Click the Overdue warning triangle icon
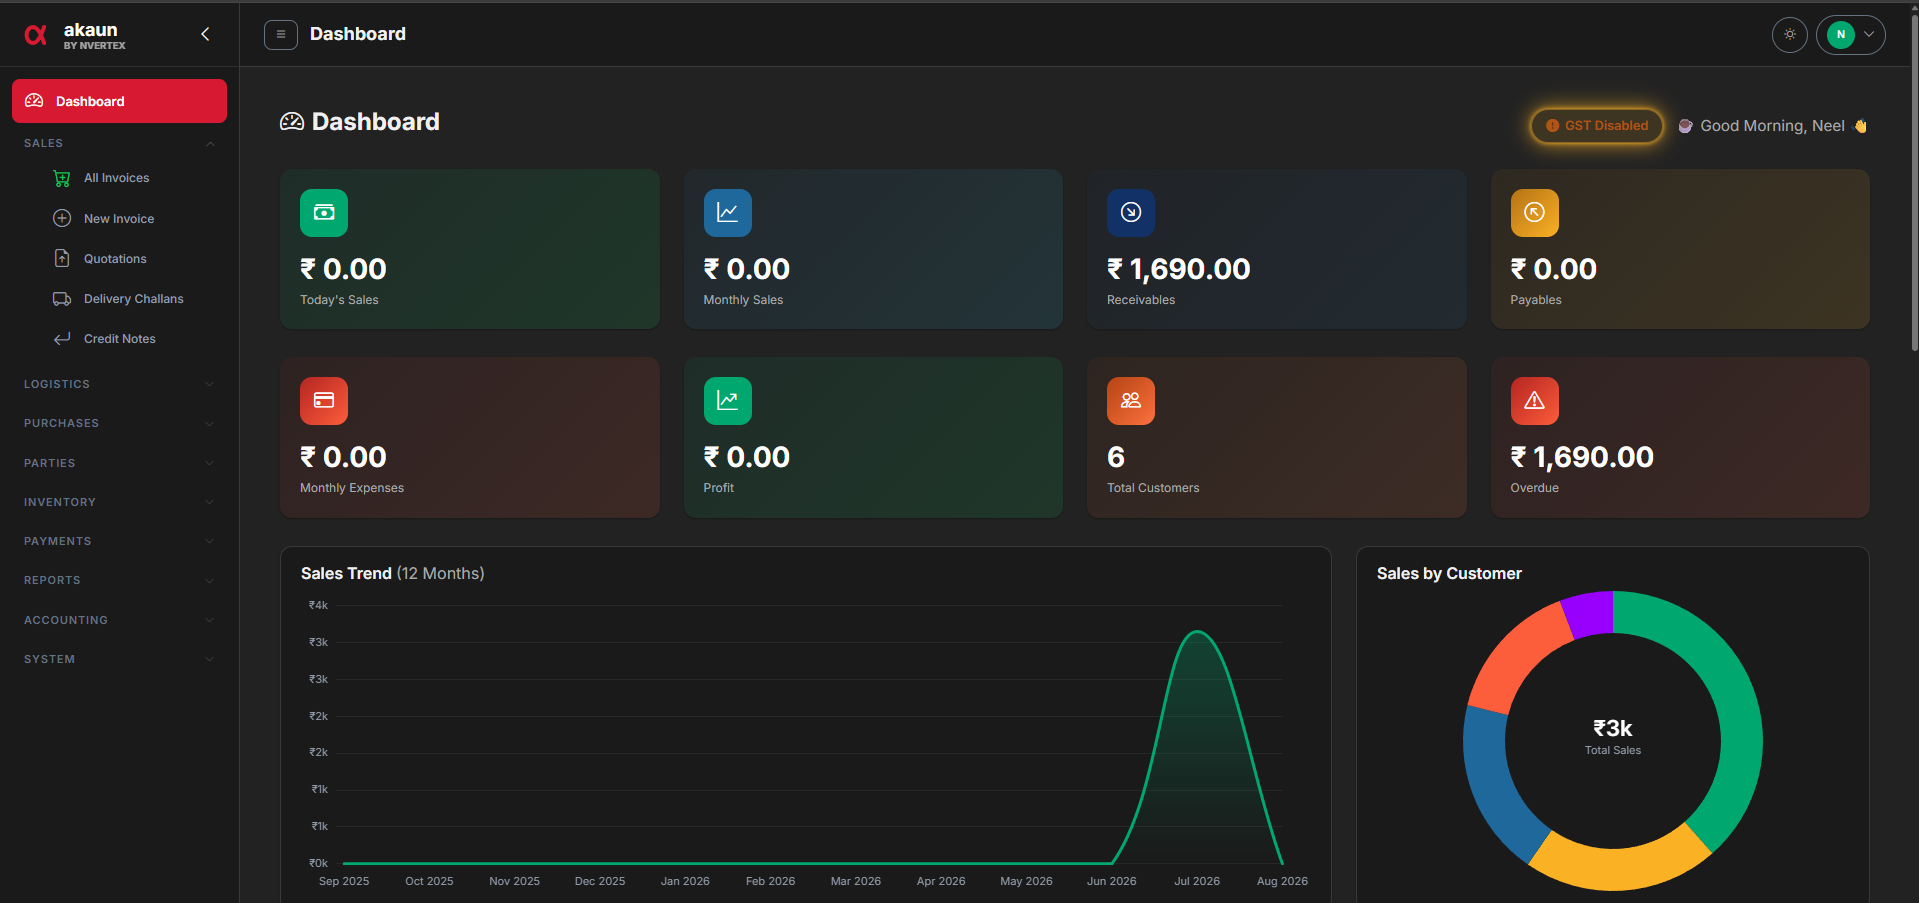The width and height of the screenshot is (1919, 903). (1535, 401)
